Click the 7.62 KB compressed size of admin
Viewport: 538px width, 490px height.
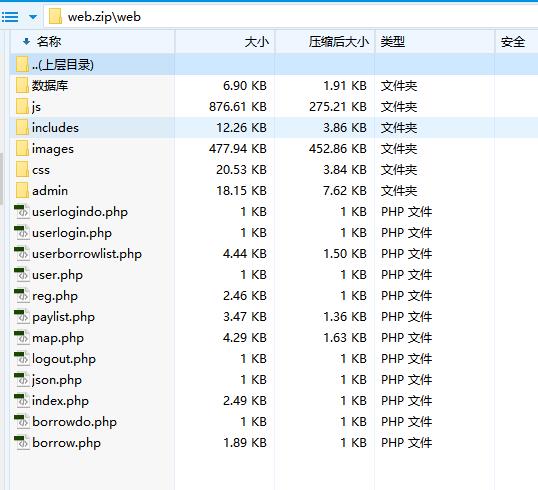click(345, 190)
